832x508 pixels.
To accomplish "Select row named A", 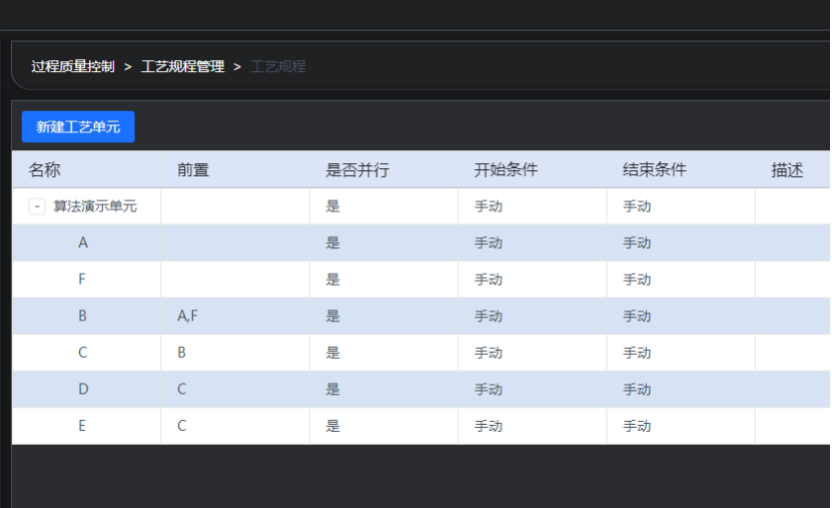I will click(83, 243).
